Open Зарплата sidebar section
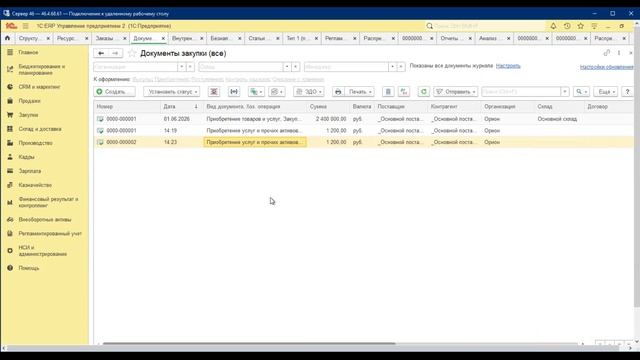This screenshot has height=360, width=640. [30, 171]
